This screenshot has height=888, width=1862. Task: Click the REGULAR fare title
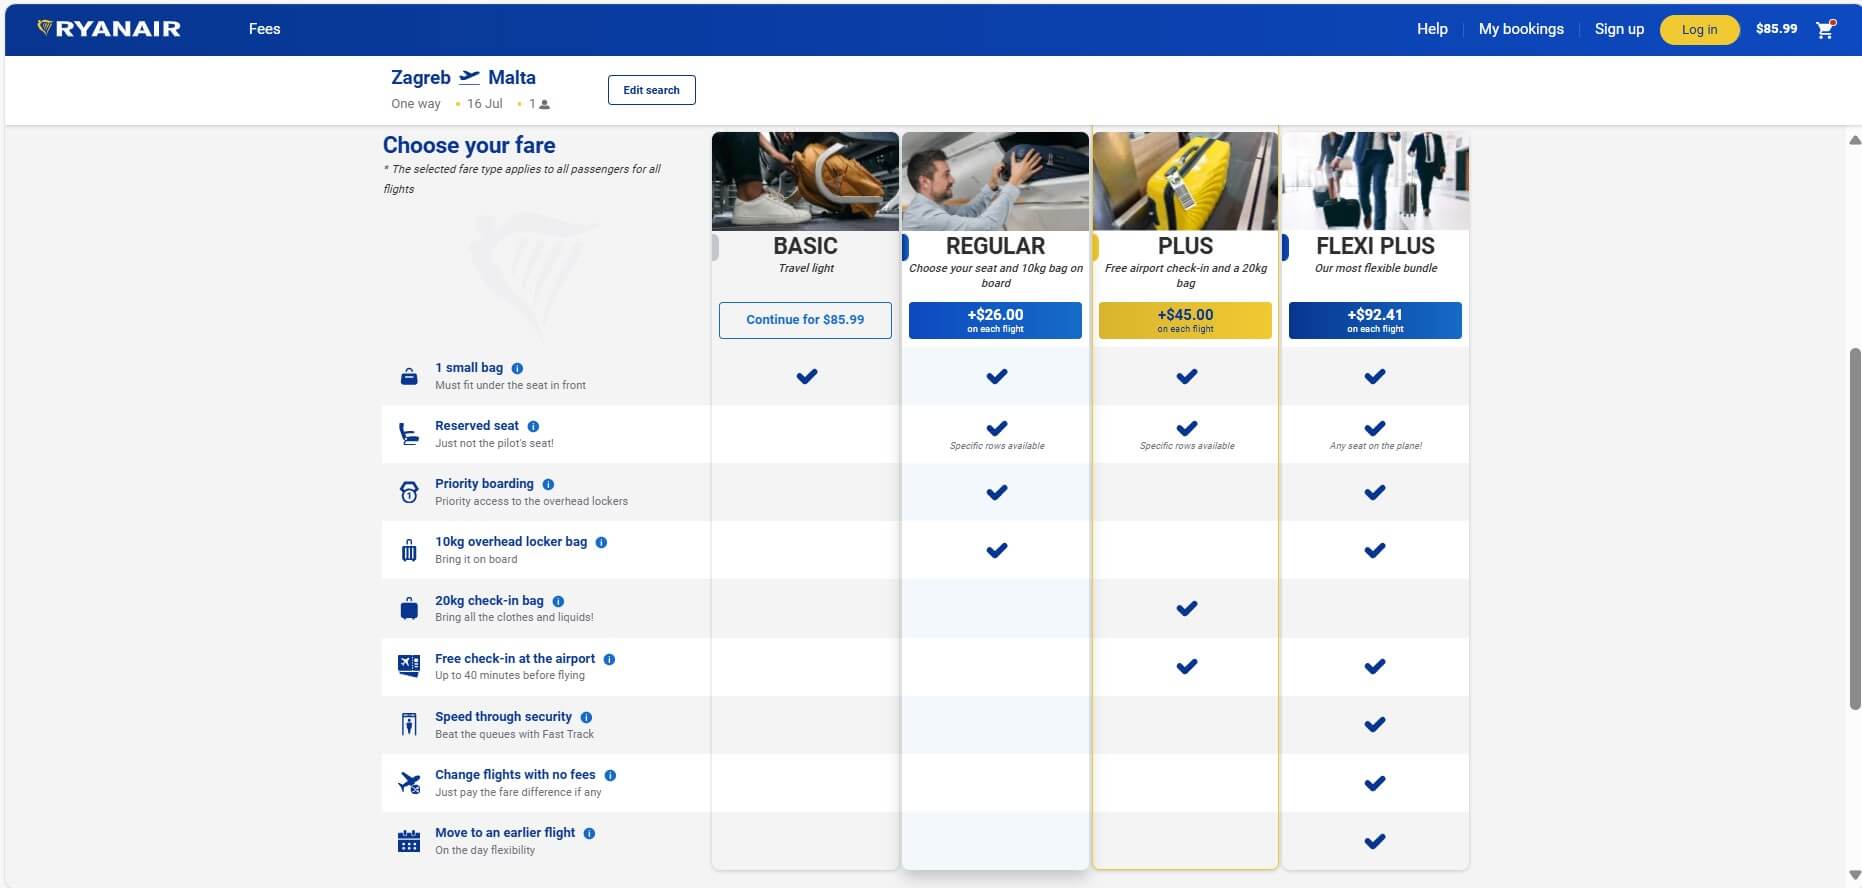click(995, 246)
